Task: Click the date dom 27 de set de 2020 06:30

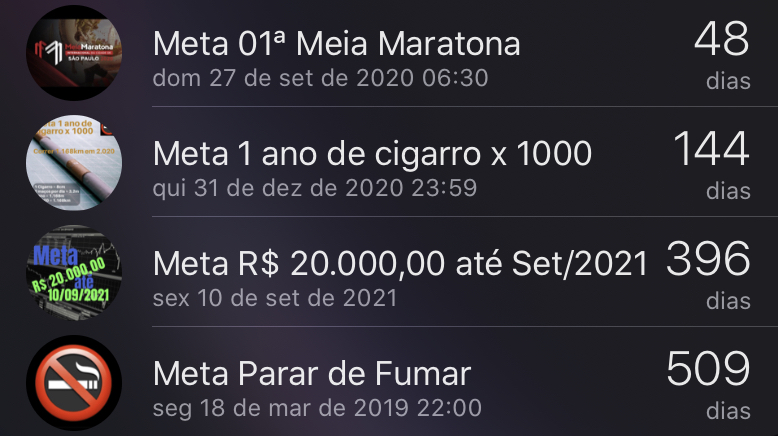Action: (321, 78)
